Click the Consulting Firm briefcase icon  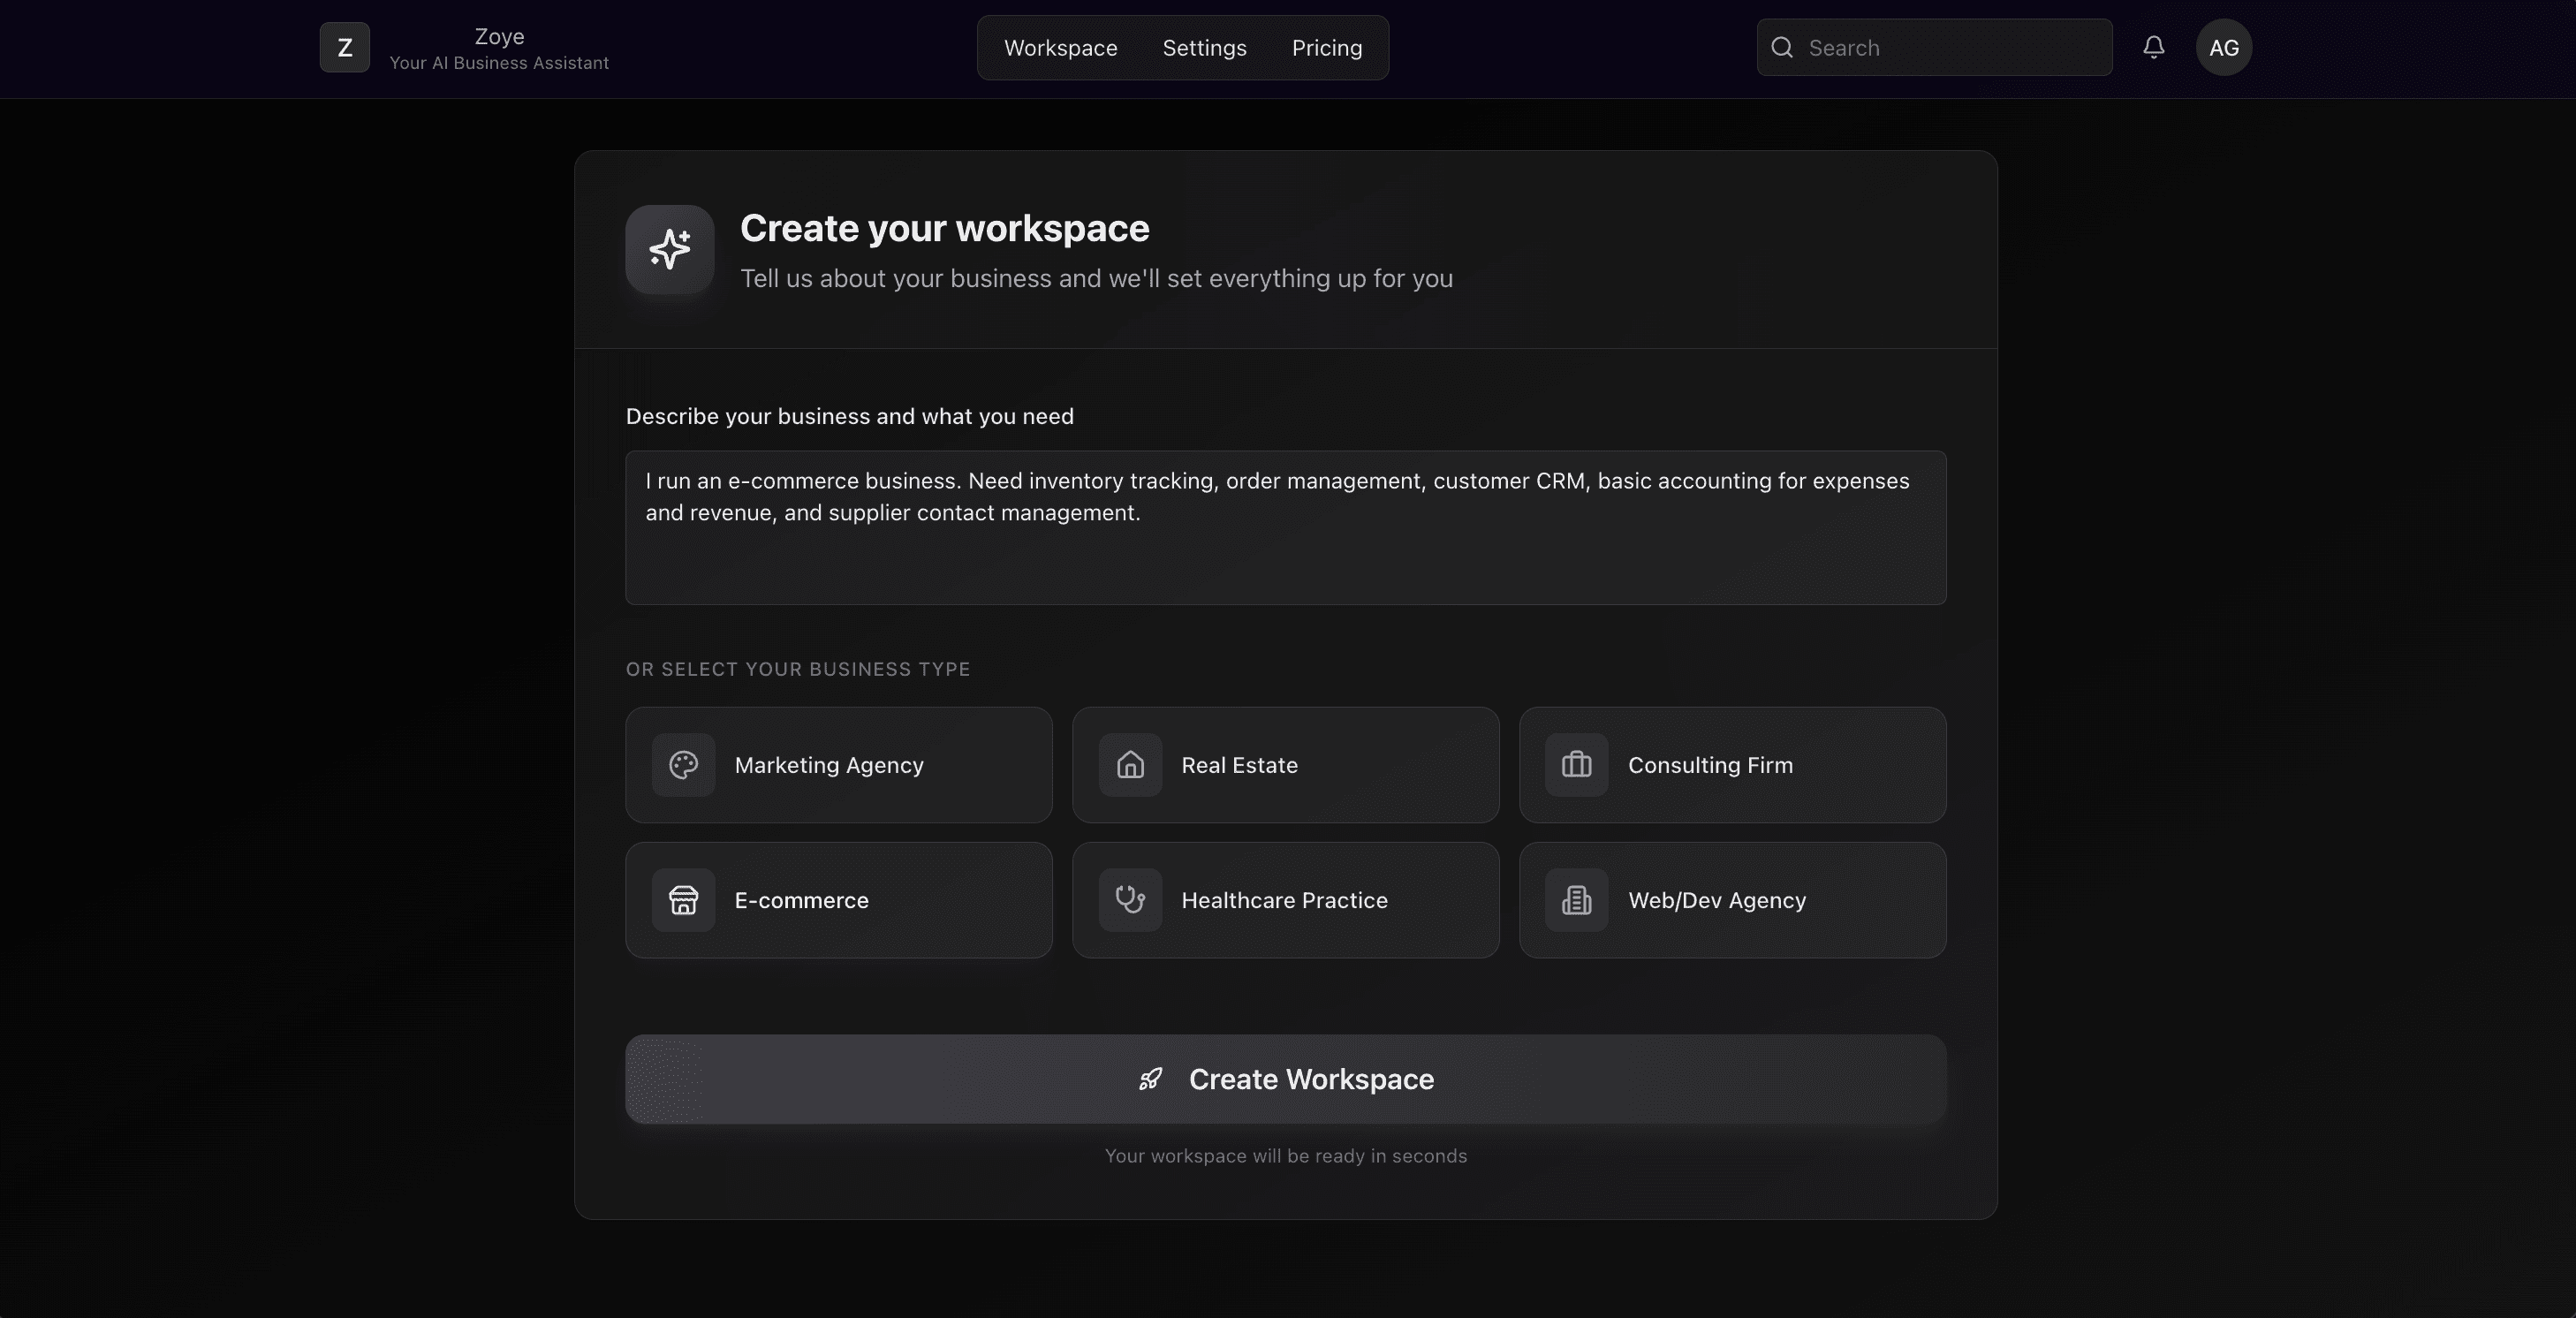tap(1576, 765)
